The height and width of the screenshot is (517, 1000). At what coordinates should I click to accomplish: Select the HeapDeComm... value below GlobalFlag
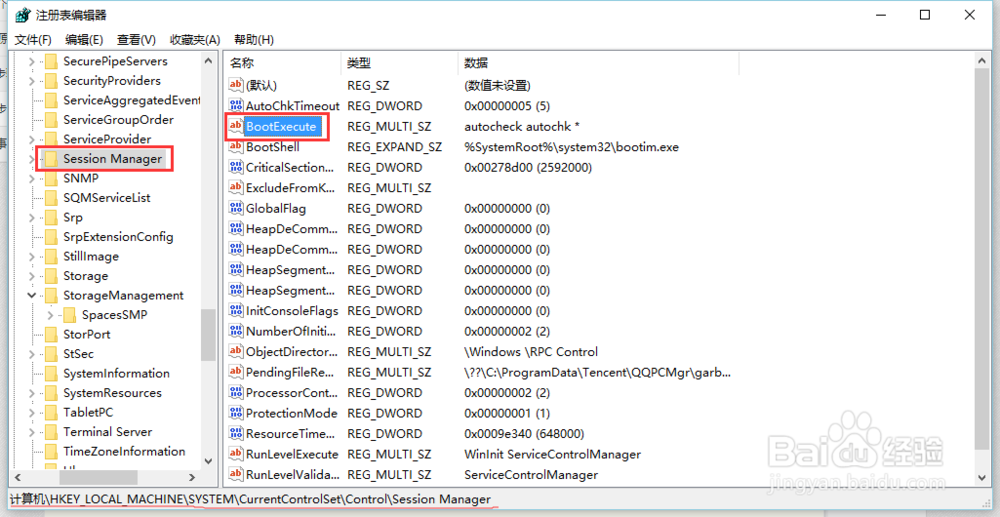point(290,229)
